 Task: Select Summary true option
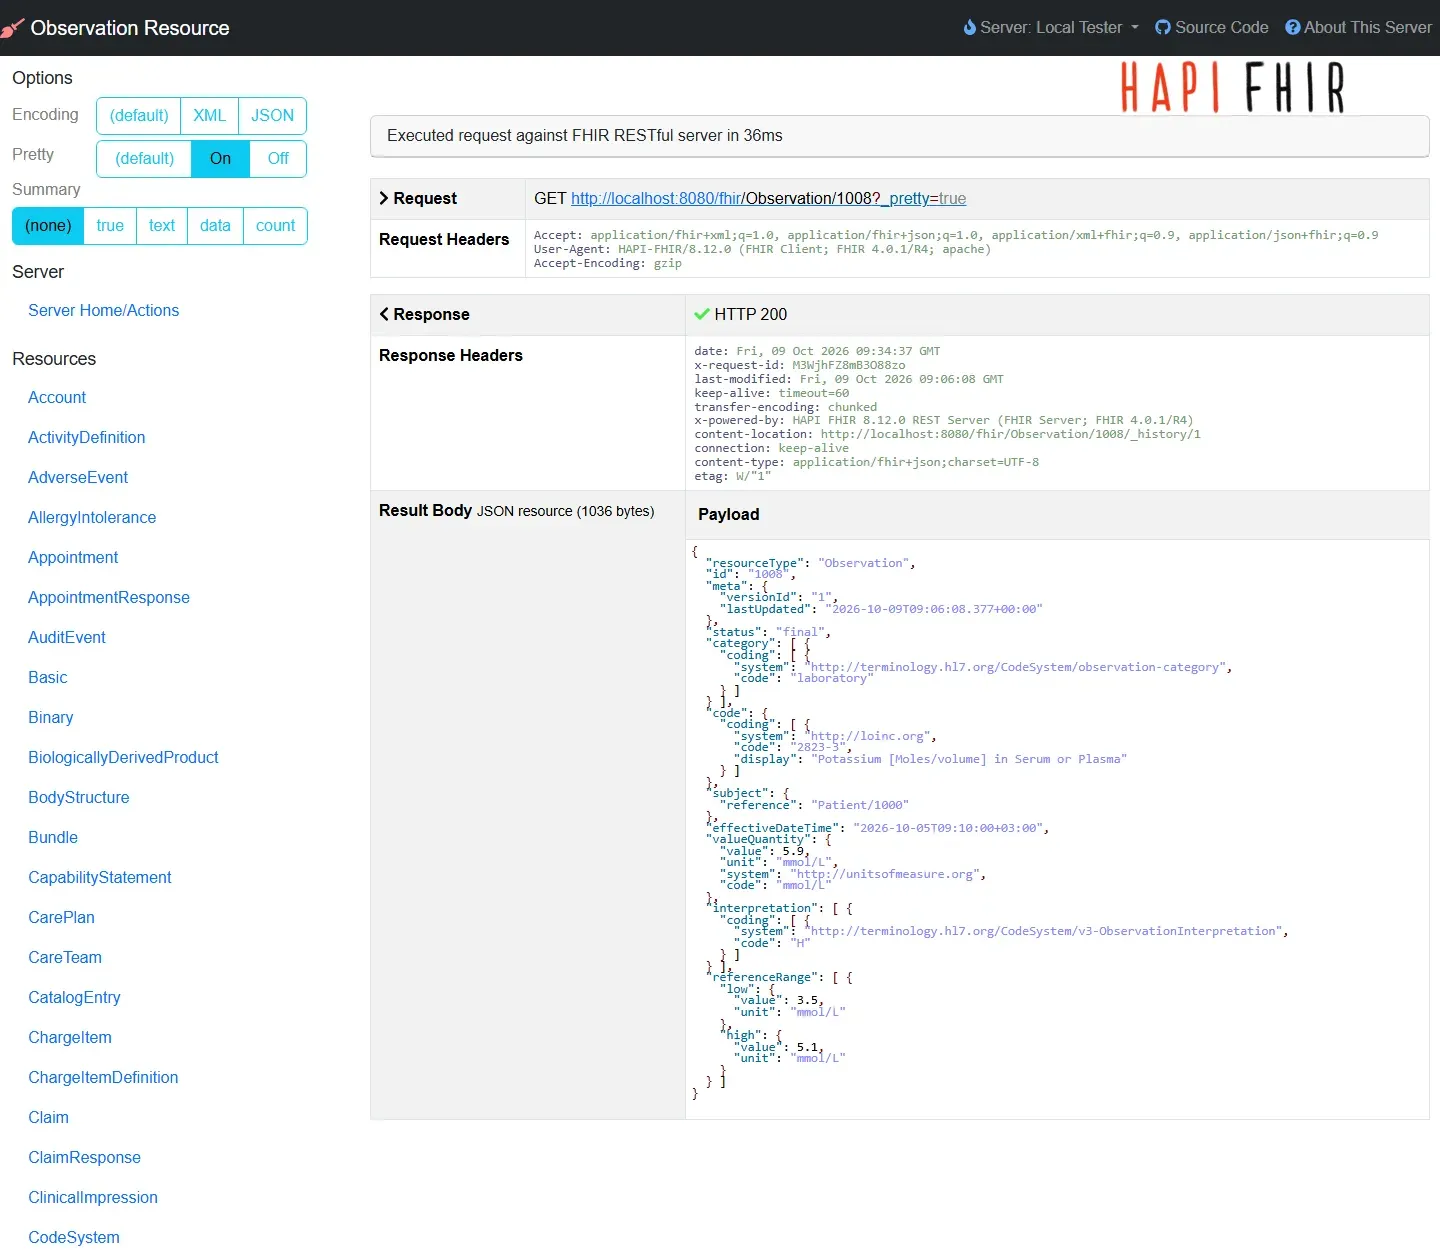click(x=110, y=226)
